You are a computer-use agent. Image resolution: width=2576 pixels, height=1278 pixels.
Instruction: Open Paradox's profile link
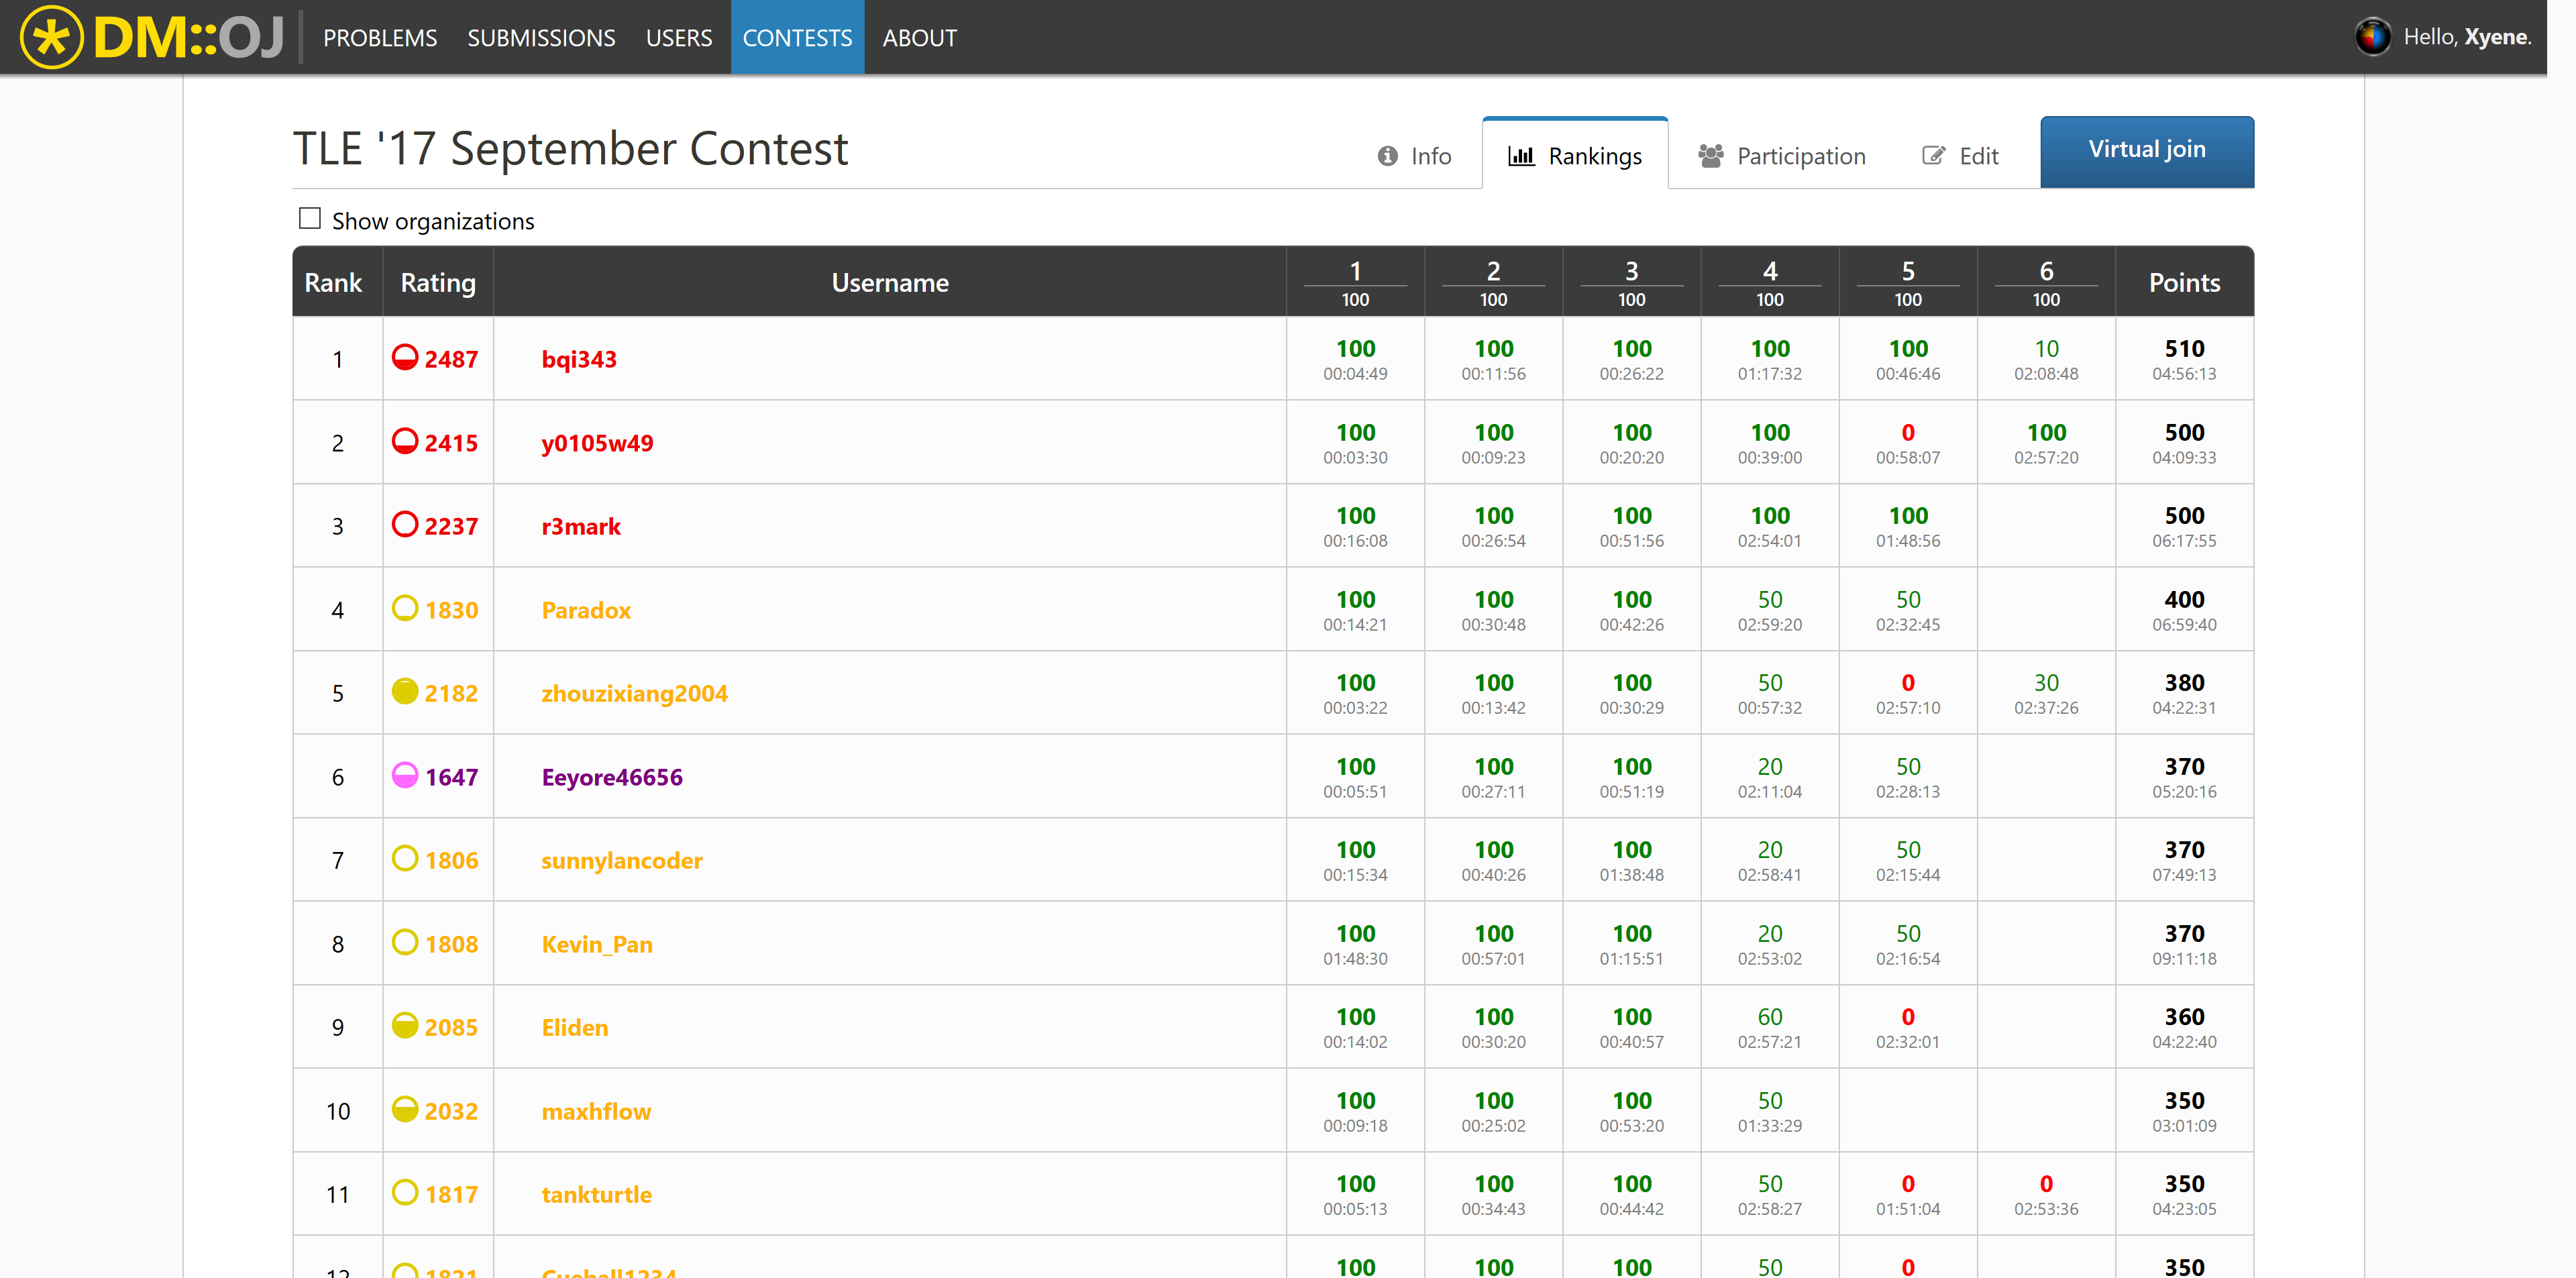coord(586,610)
